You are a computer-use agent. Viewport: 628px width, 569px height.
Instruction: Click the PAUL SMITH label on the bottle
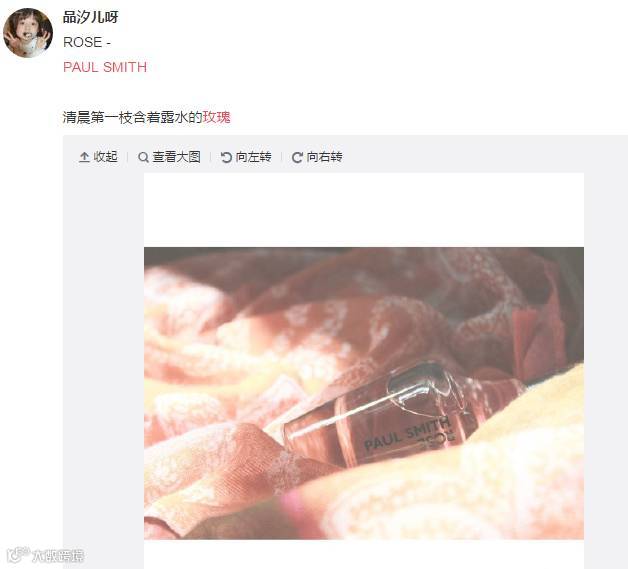407,432
